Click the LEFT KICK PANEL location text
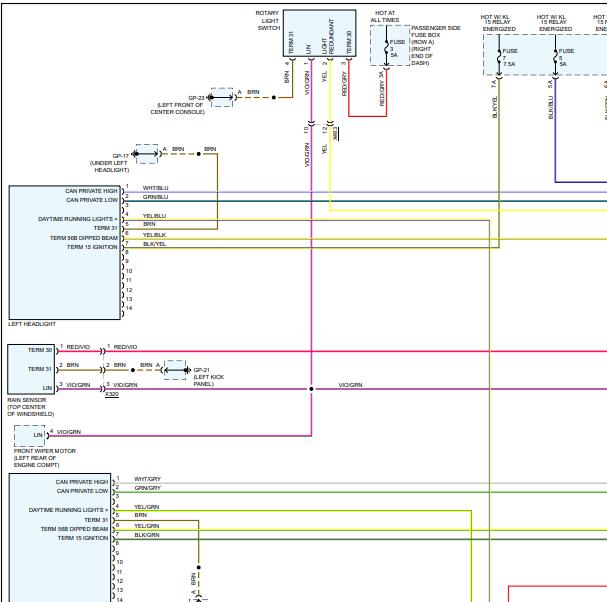 [x=208, y=380]
